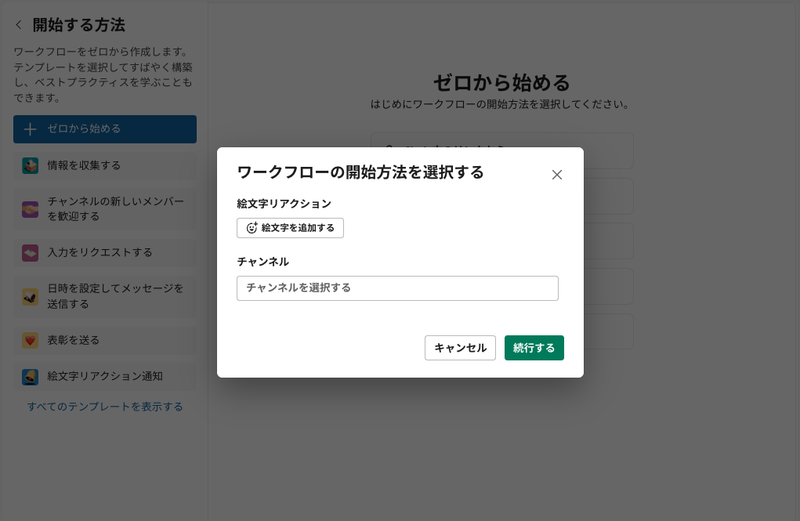Select ゼロから始める in the sidebar
The width and height of the screenshot is (800, 521).
[105, 129]
